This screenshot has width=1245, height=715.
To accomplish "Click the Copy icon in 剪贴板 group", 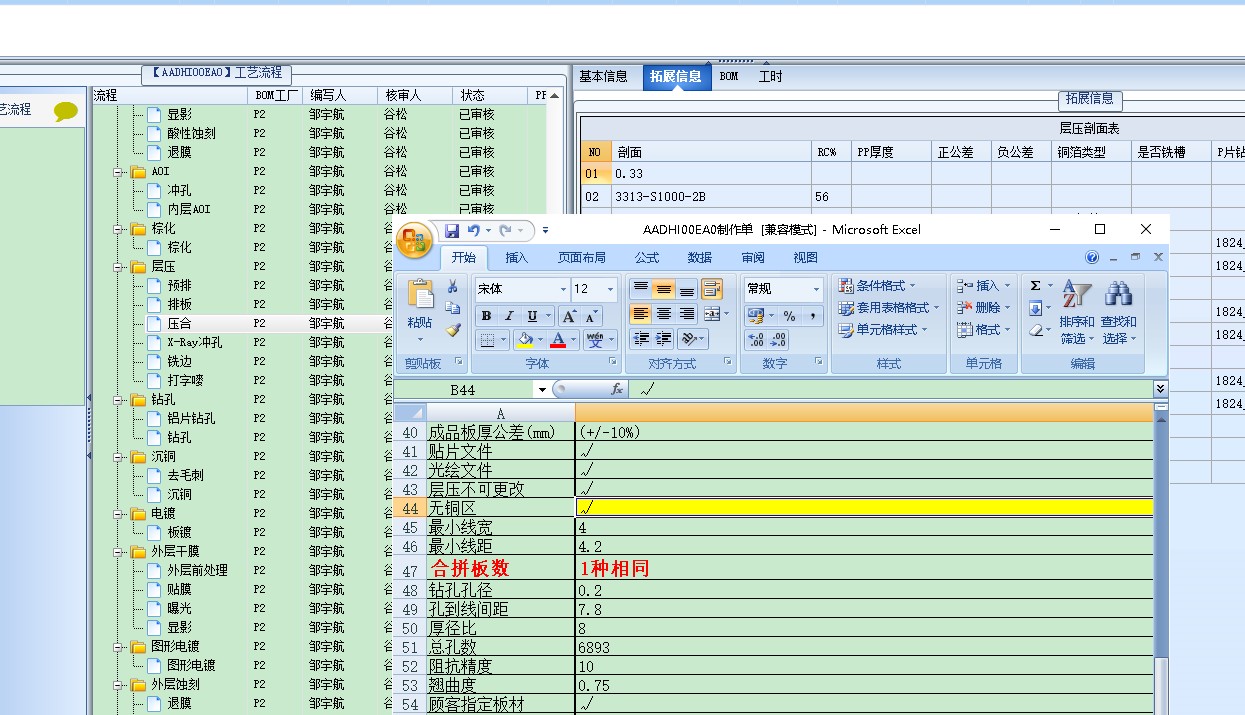I will [x=453, y=308].
